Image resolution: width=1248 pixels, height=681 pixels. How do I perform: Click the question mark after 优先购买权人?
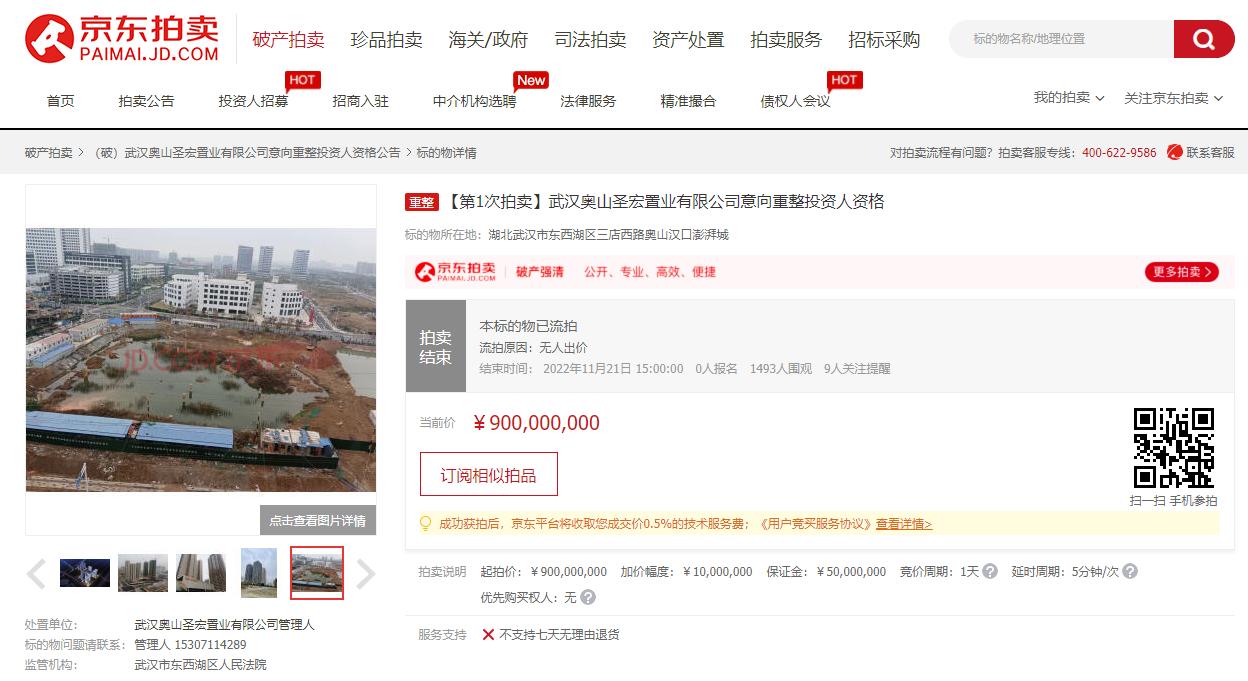(587, 597)
